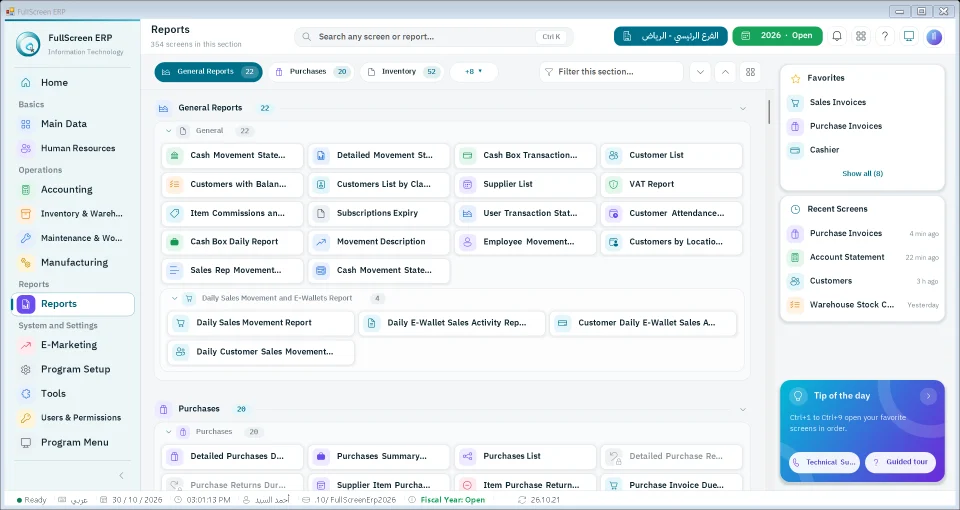960x510 pixels.
Task: Click the Main Data grid icon
Action: 26,124
